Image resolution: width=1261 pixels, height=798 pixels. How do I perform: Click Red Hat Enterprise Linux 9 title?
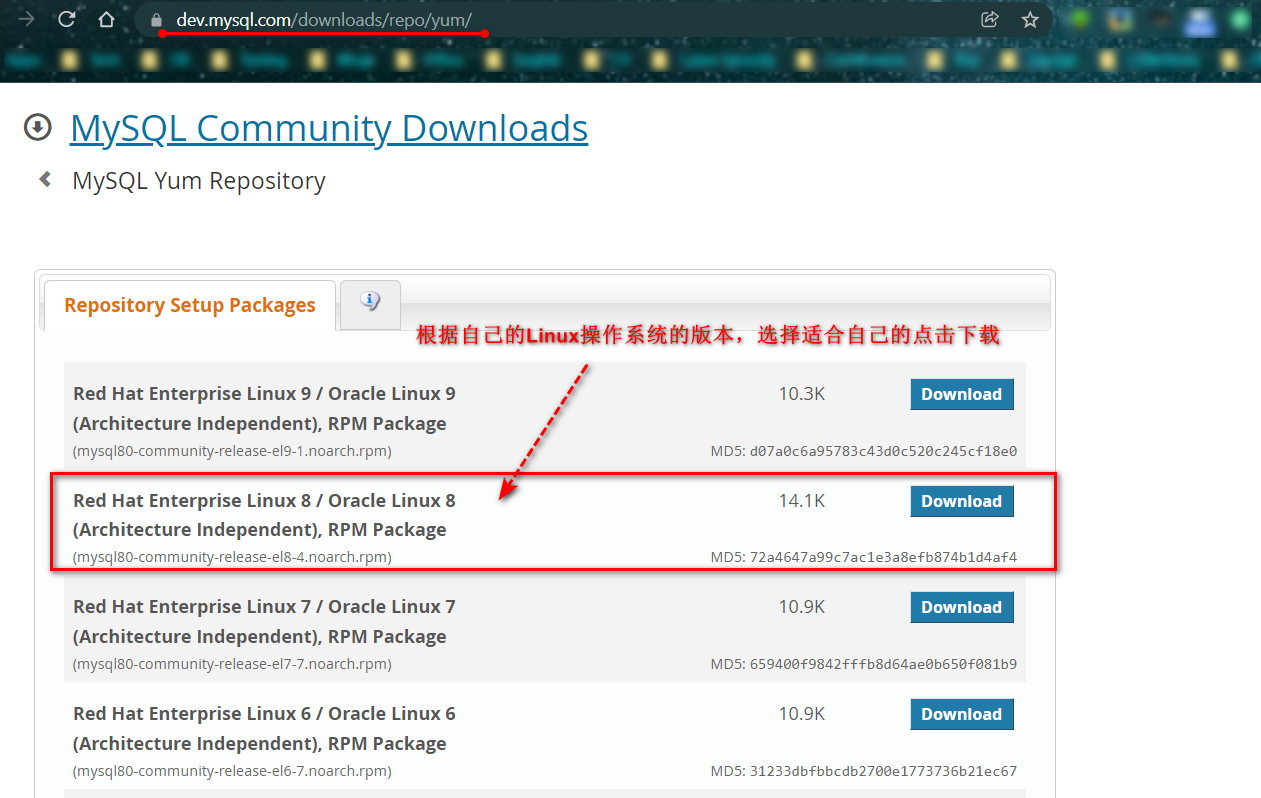coord(264,408)
